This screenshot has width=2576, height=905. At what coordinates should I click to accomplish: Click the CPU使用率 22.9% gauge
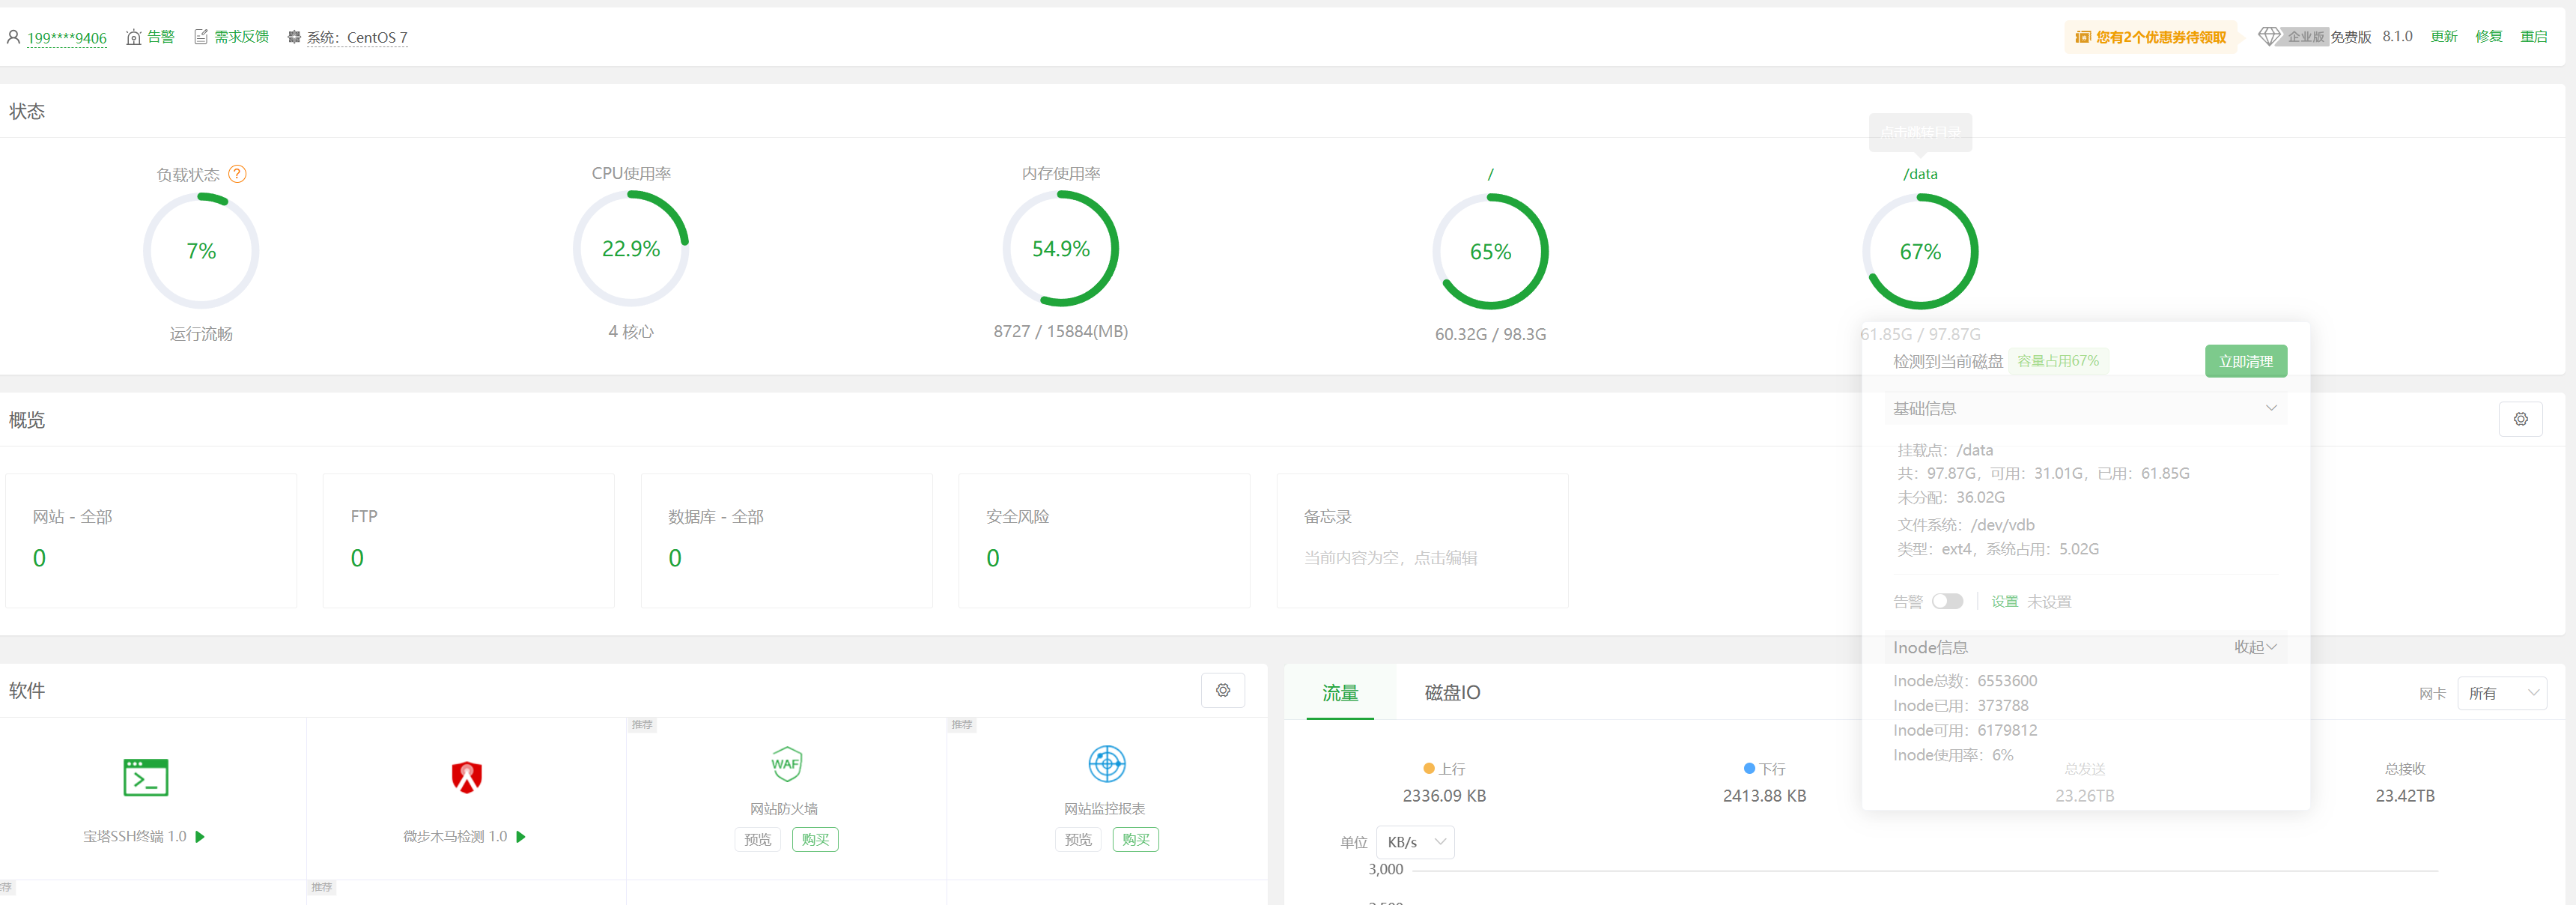tap(631, 248)
